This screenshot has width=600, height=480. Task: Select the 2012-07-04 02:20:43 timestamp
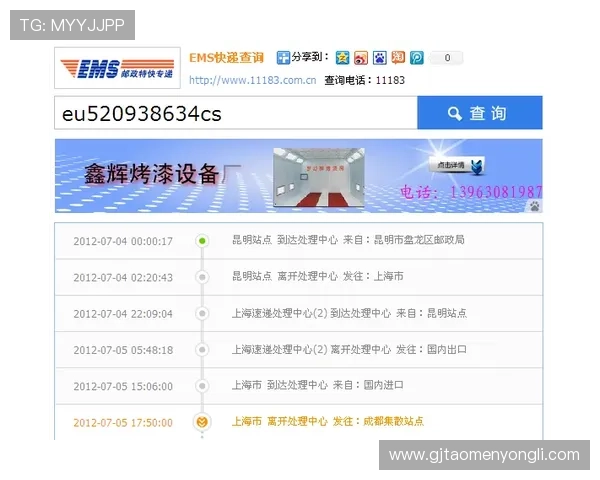123,278
